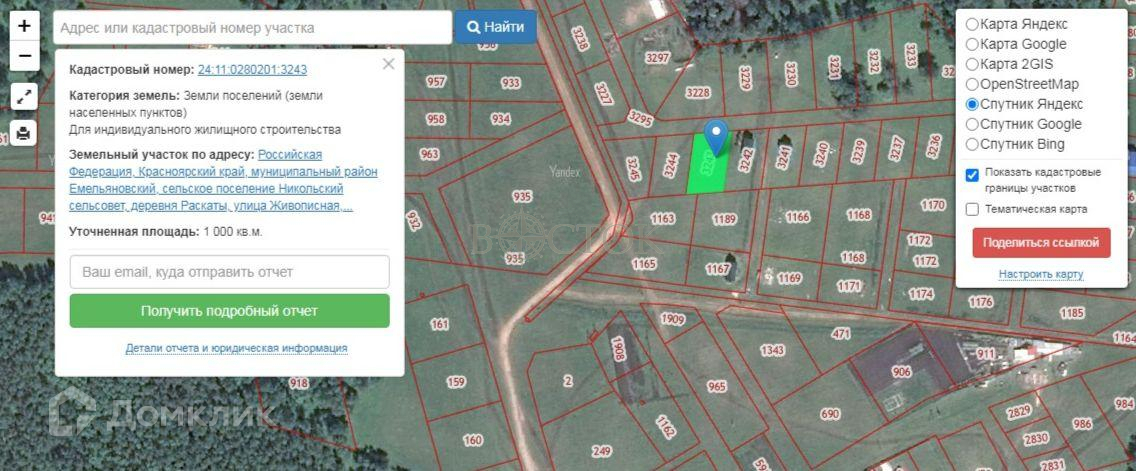Click the blue location pin marker
This screenshot has height=471, width=1136.
tap(717, 138)
